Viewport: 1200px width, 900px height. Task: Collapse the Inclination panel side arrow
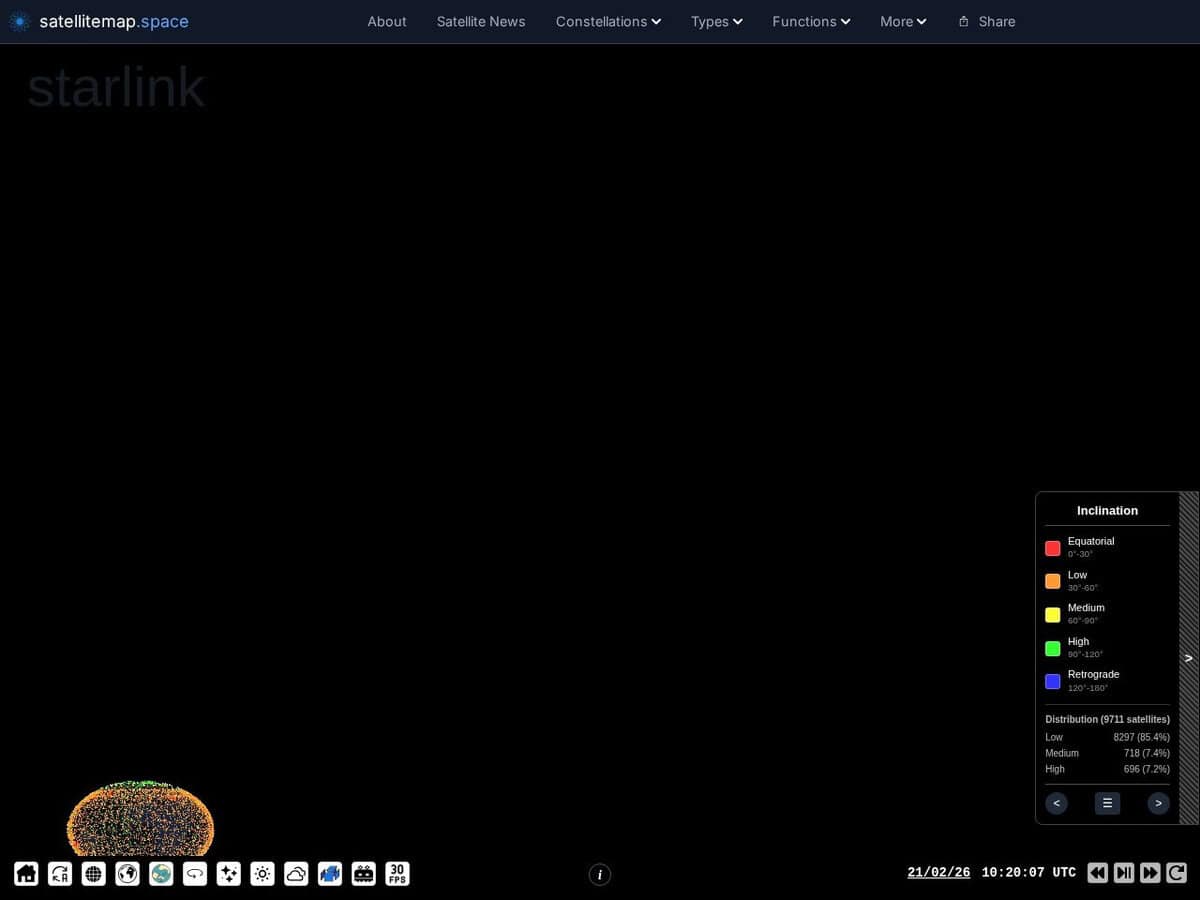click(1189, 658)
